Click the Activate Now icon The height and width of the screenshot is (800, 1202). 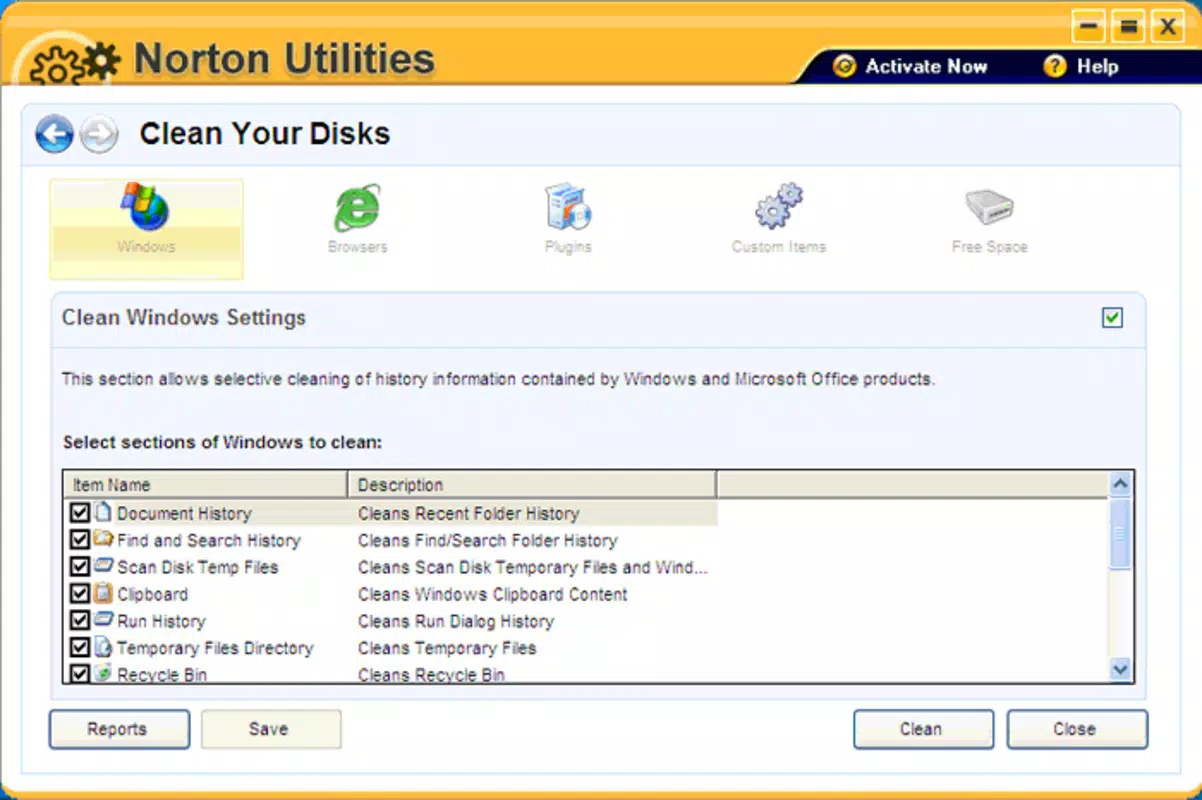pyautogui.click(x=845, y=67)
